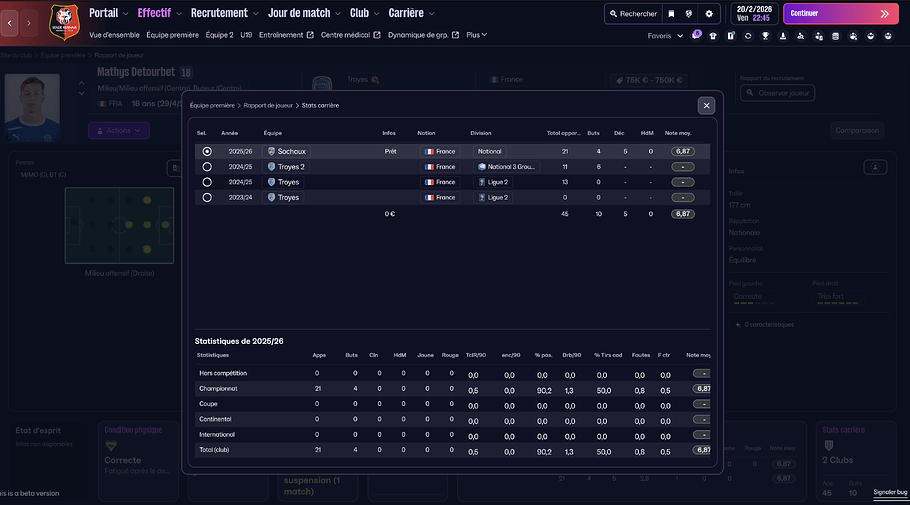
Task: Select the 2023/24 Troyes season row
Action: tap(207, 198)
